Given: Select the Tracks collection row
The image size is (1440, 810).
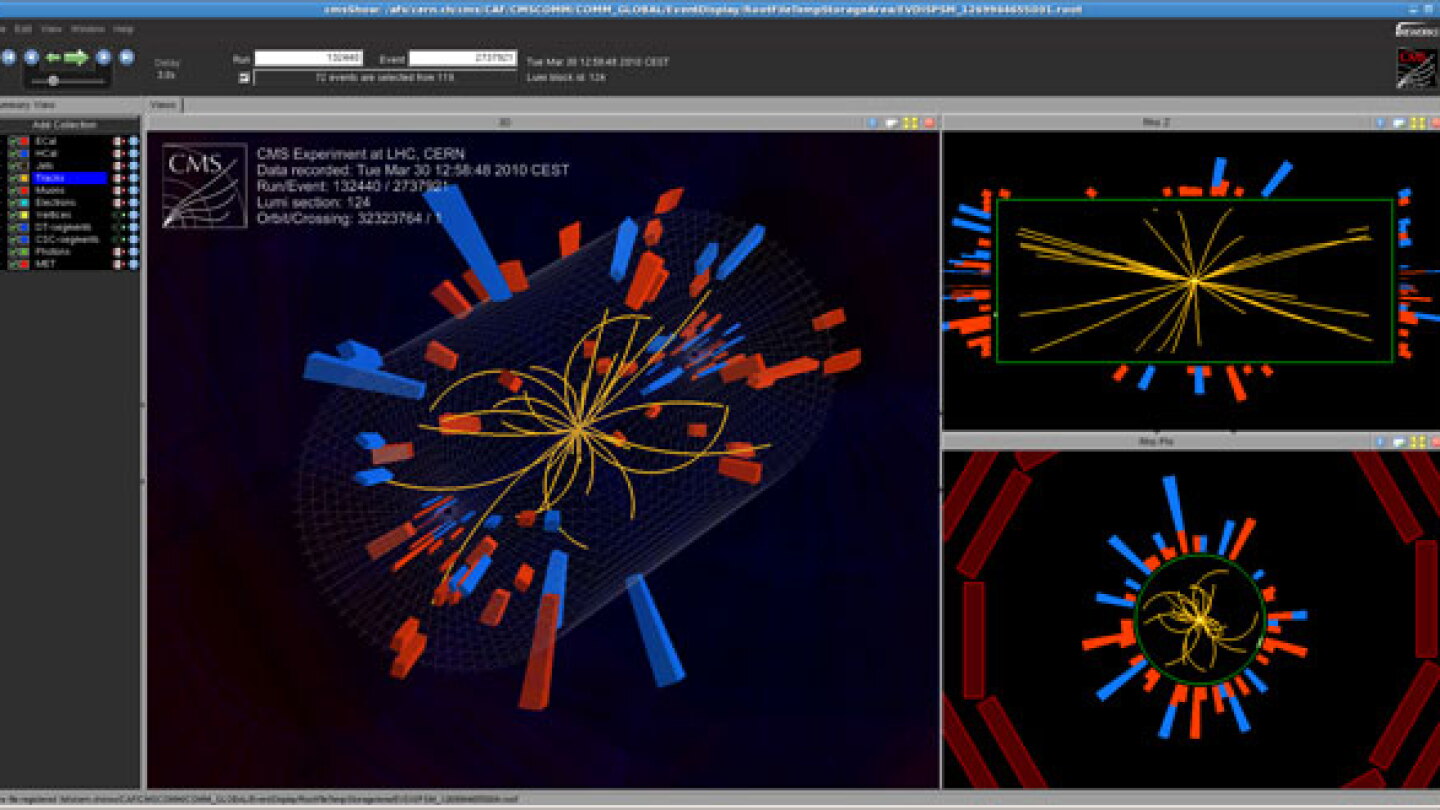Looking at the screenshot, I should tap(70, 178).
